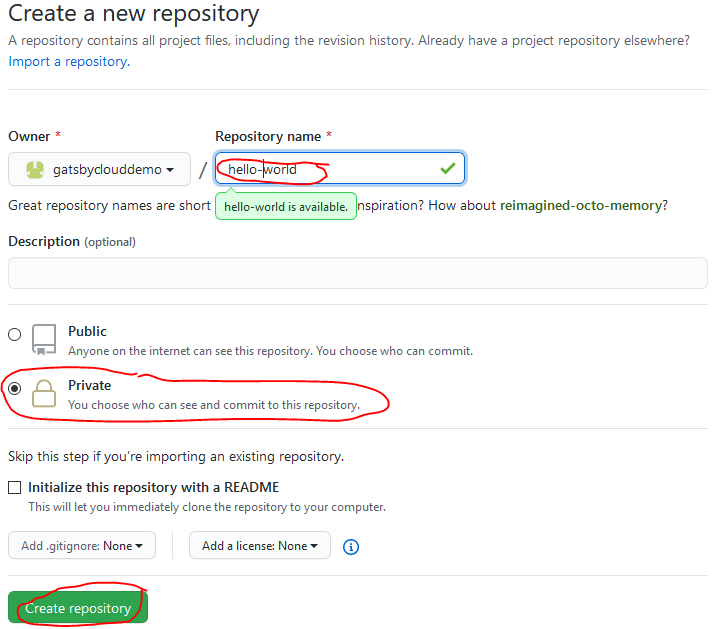Click the Private lock icon

(44, 393)
